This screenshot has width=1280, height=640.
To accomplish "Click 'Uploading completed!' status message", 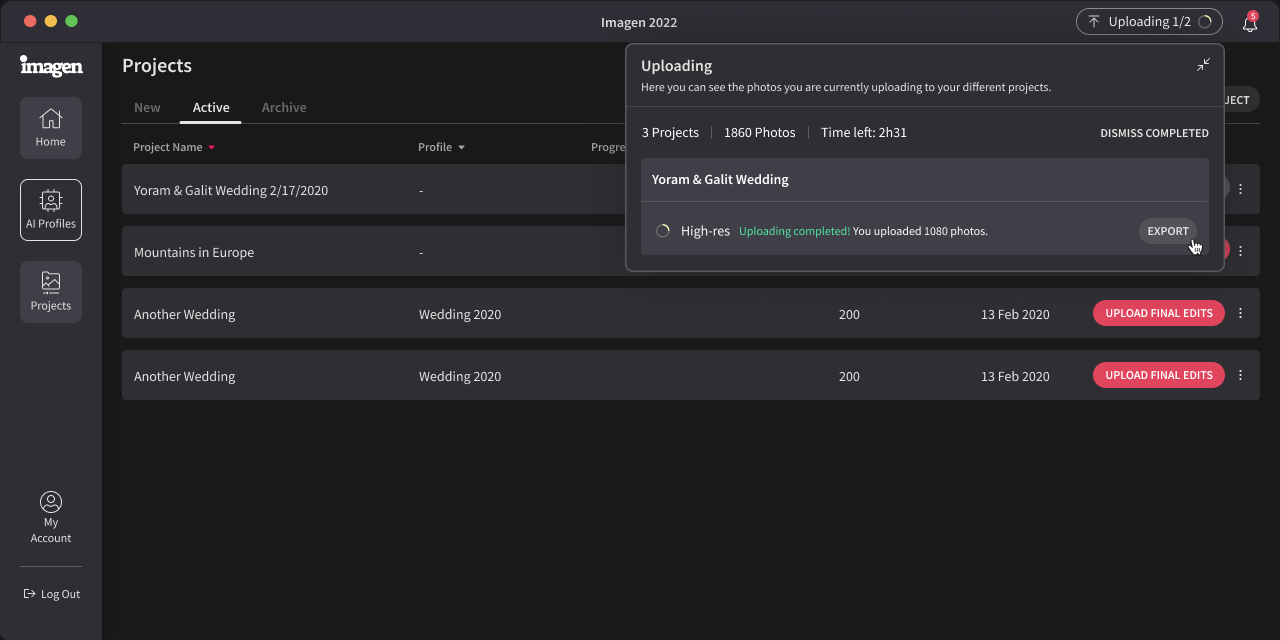I will click(x=795, y=231).
